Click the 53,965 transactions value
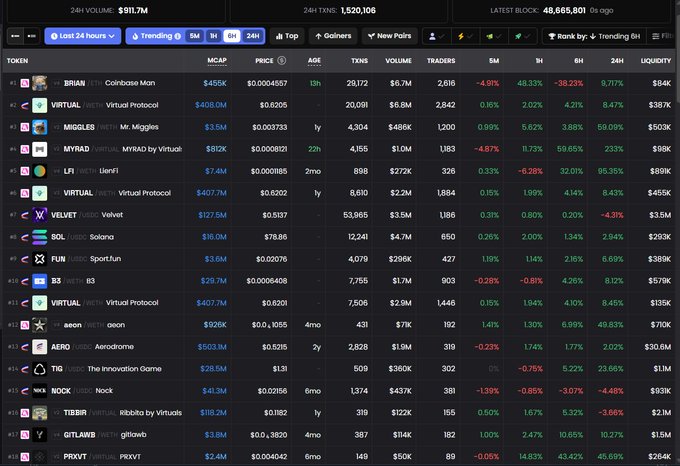The width and height of the screenshot is (680, 466). pyautogui.click(x=355, y=215)
